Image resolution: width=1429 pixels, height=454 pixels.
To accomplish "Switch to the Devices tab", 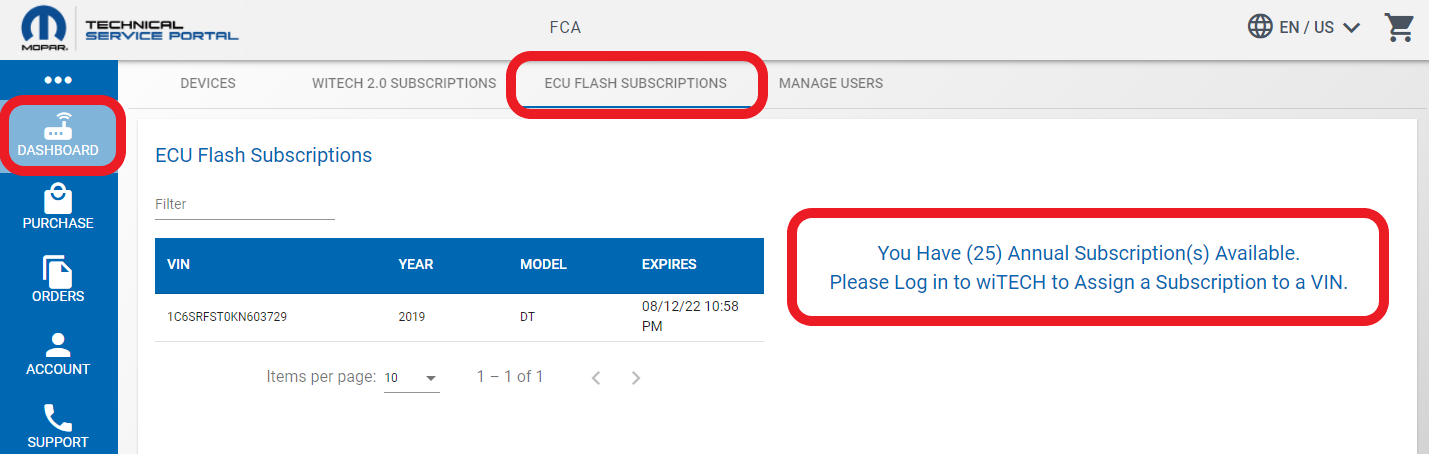I will [208, 83].
